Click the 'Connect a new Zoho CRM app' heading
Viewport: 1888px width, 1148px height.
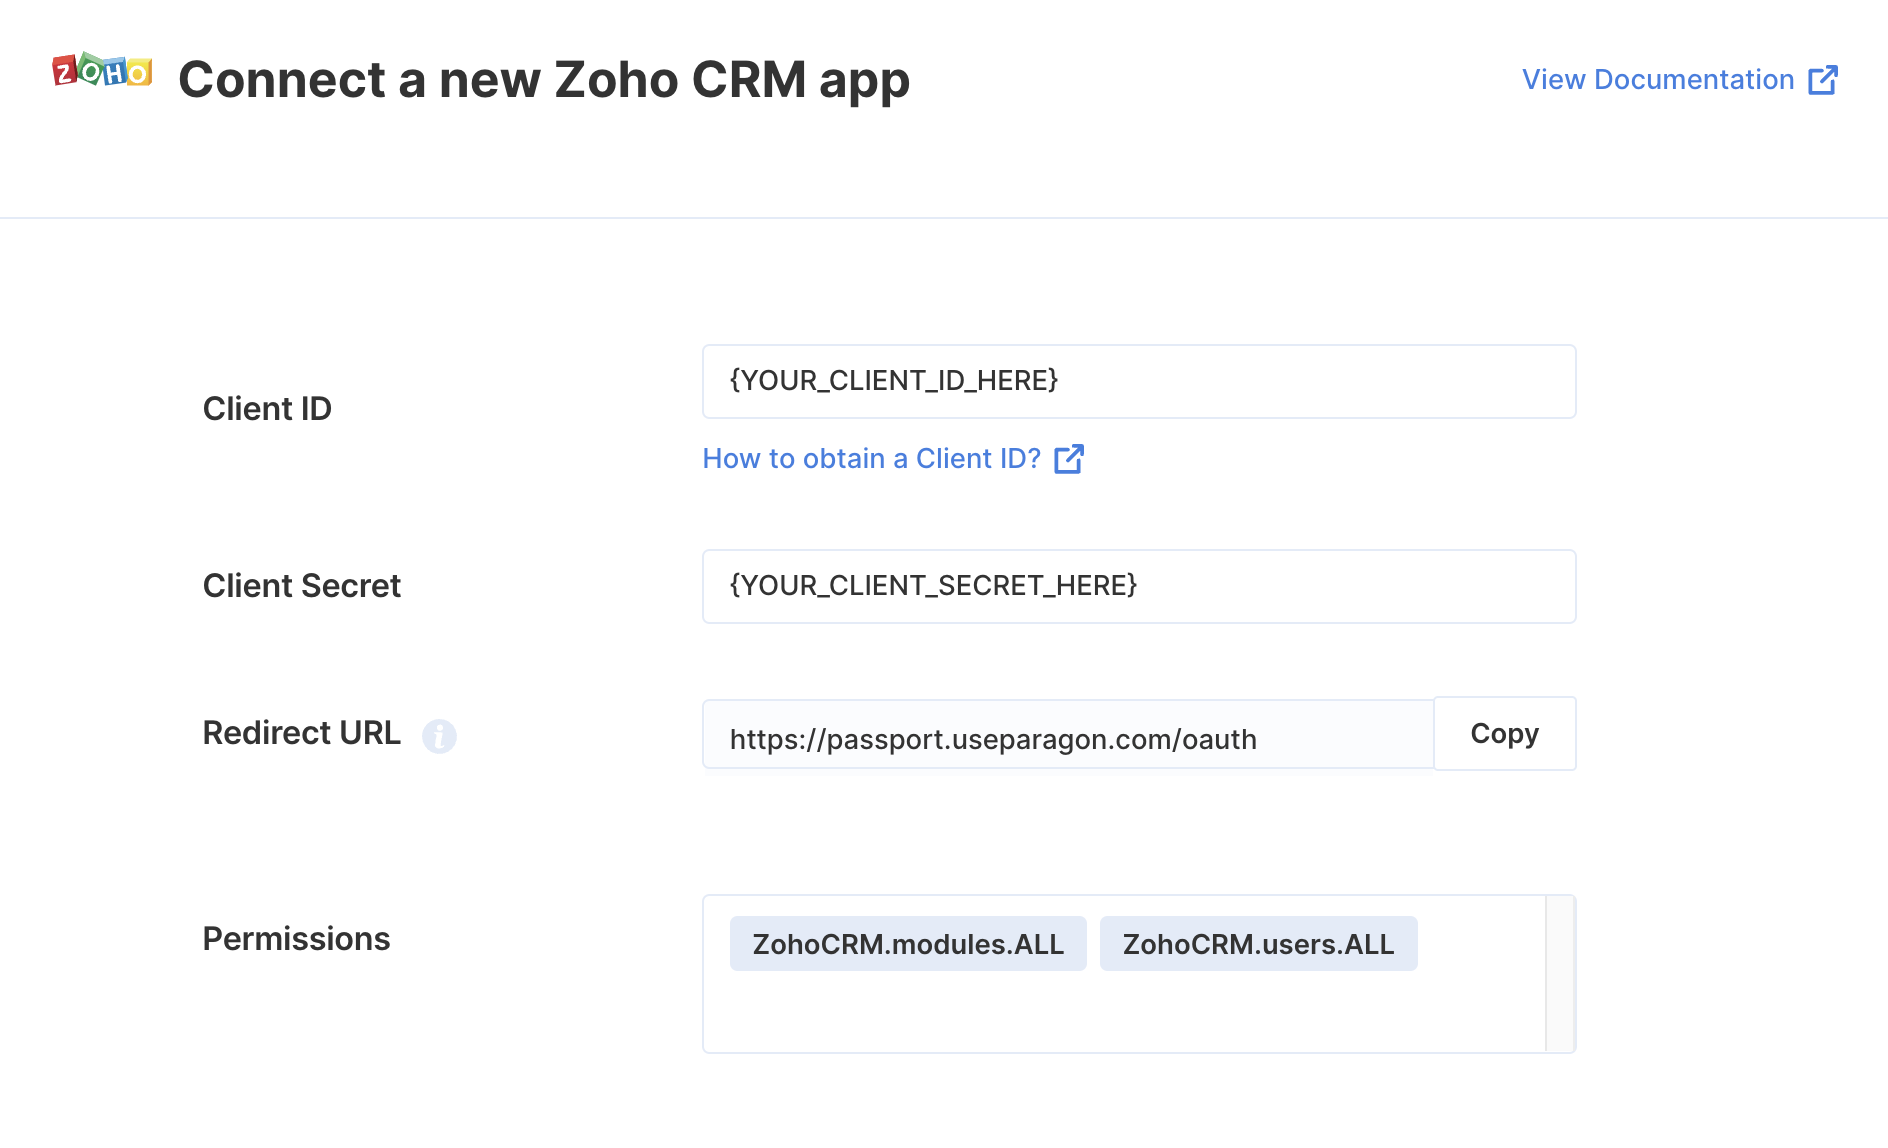[544, 80]
